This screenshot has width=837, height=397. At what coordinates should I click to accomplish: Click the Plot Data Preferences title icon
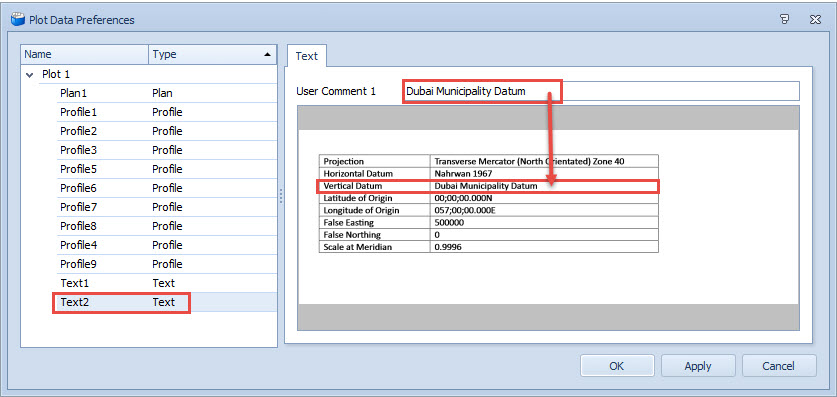coord(18,20)
